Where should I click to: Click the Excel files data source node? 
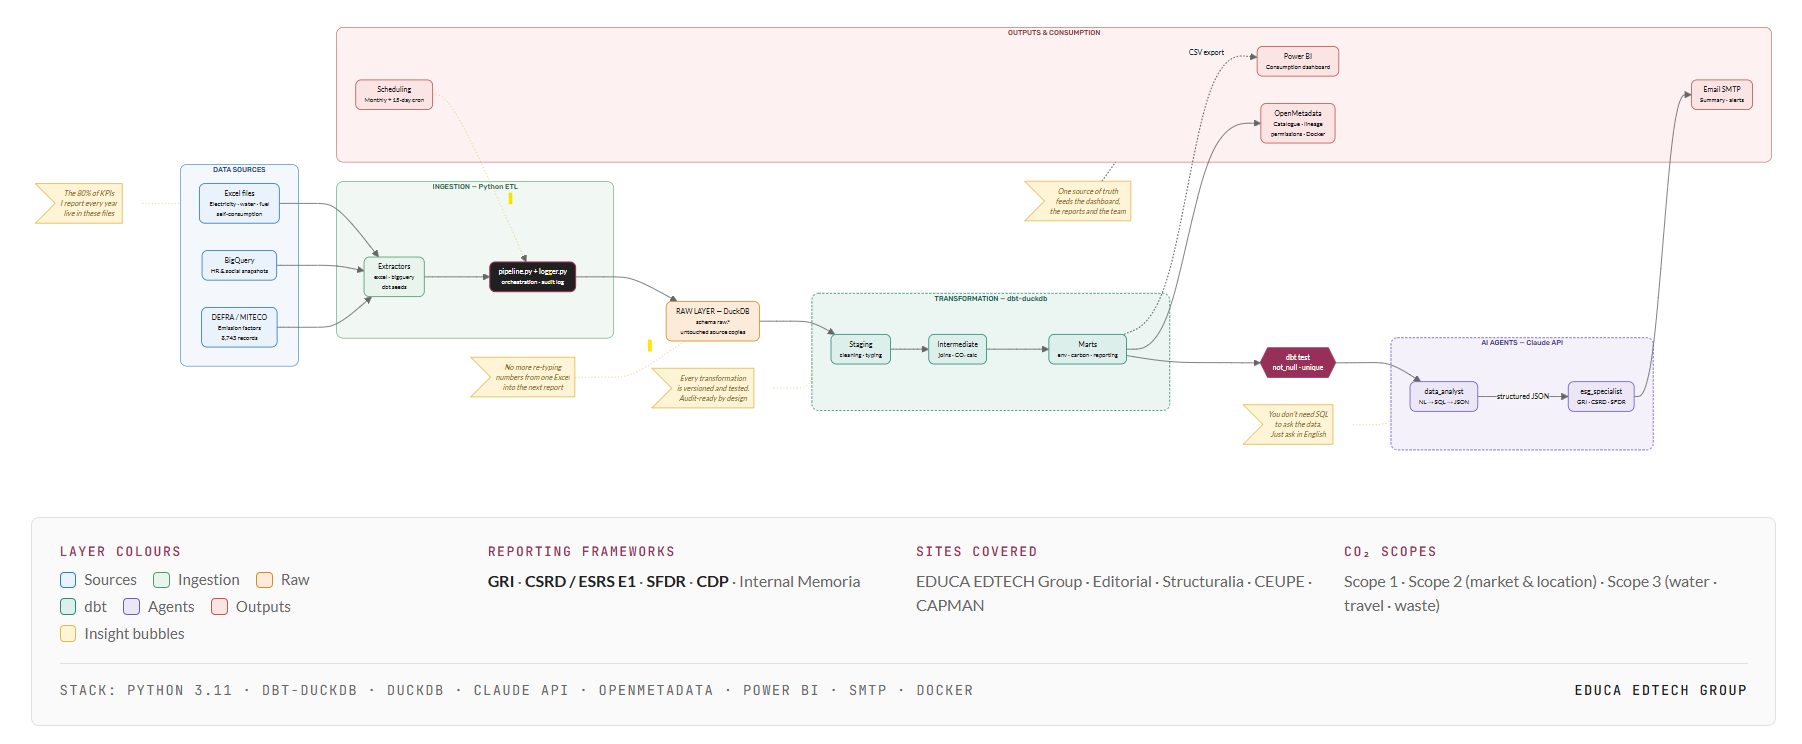[x=239, y=203]
